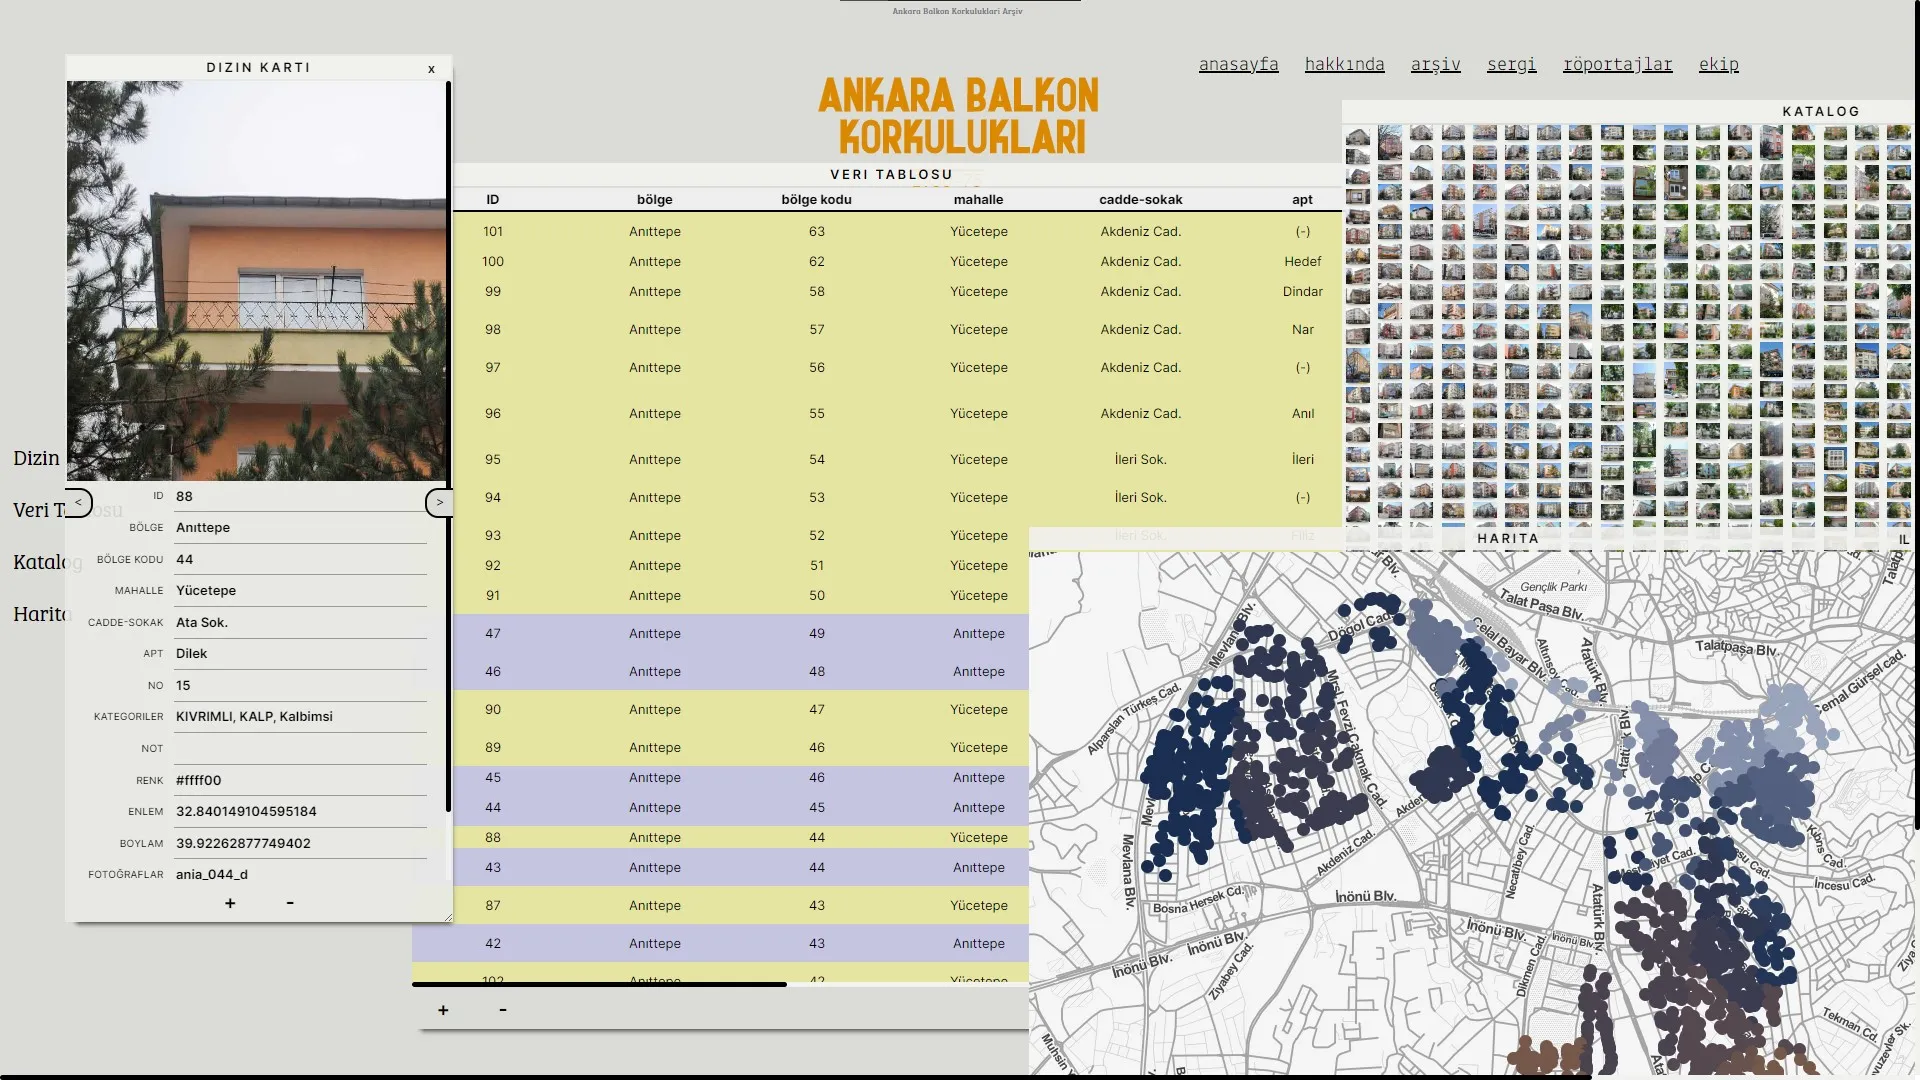Image resolution: width=1920 pixels, height=1080 pixels.
Task: Select table row with ID 100
Action: point(897,261)
